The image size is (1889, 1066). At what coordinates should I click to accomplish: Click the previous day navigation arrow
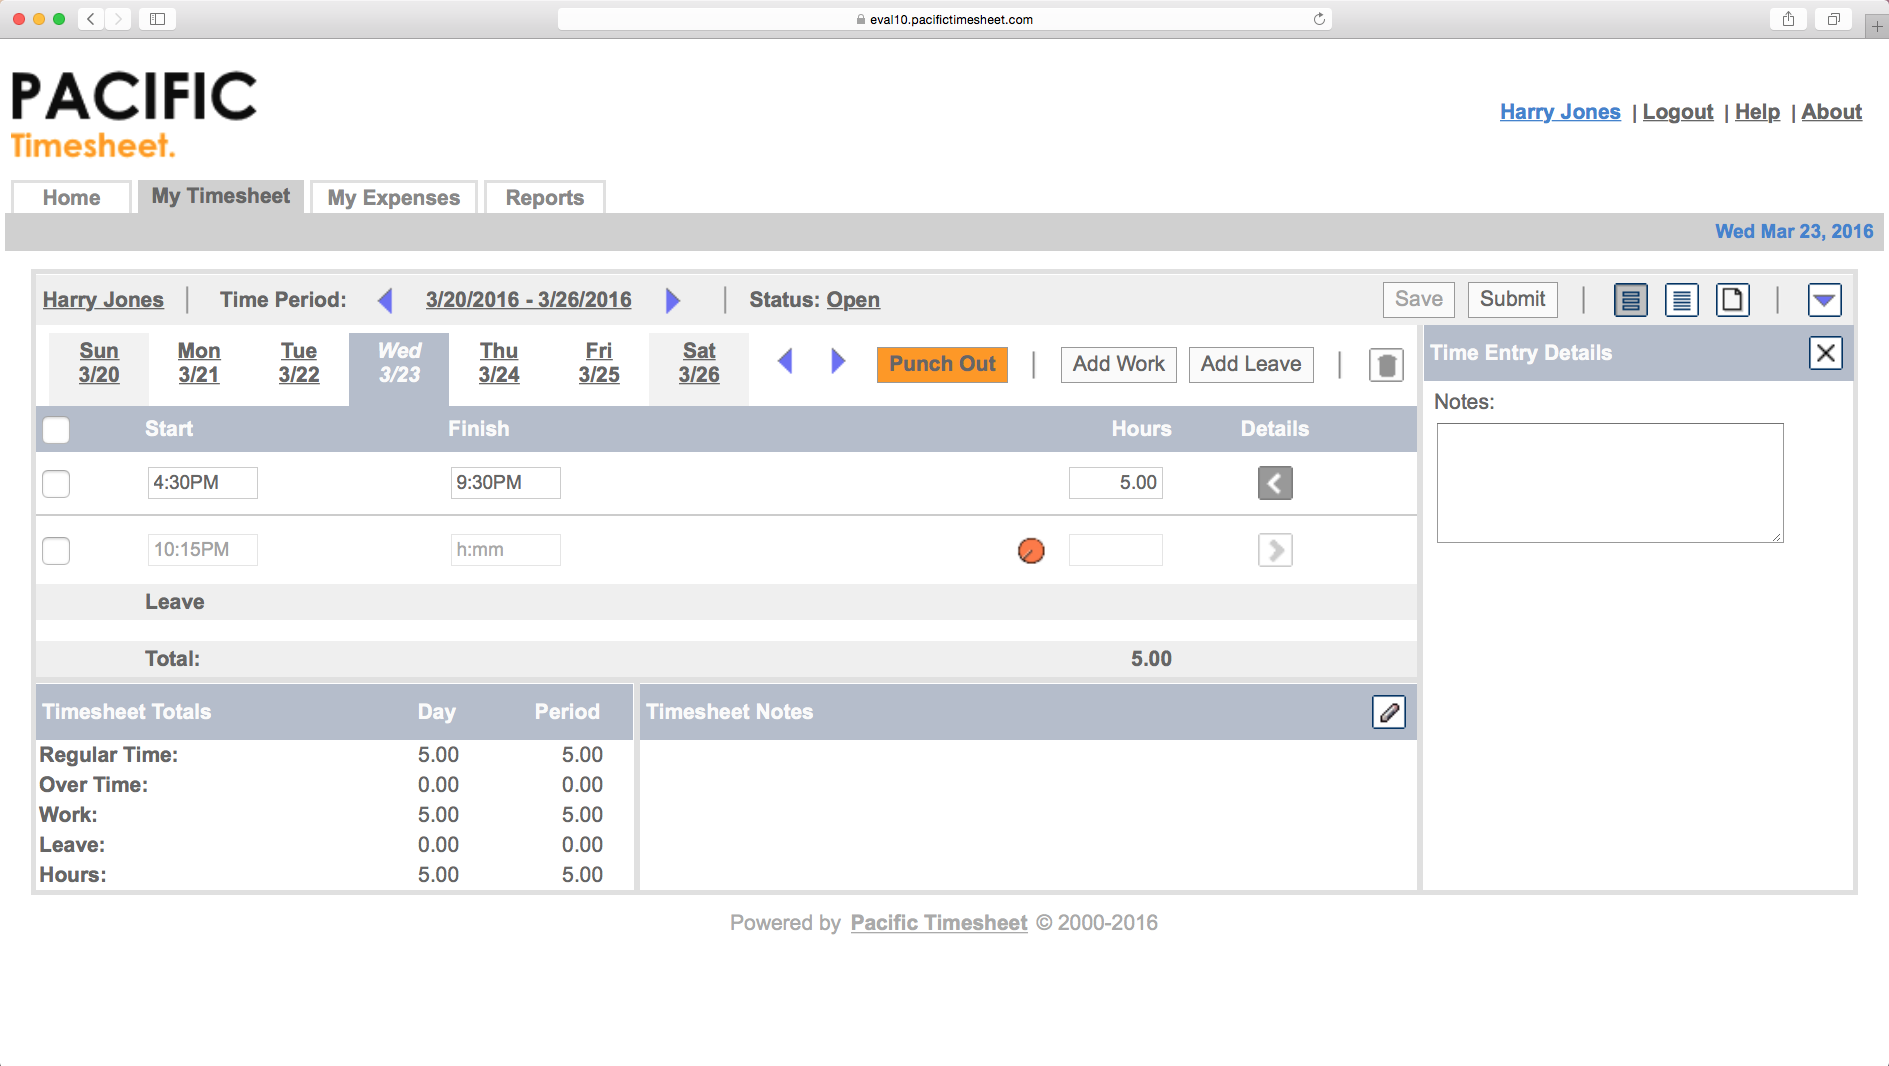point(786,363)
